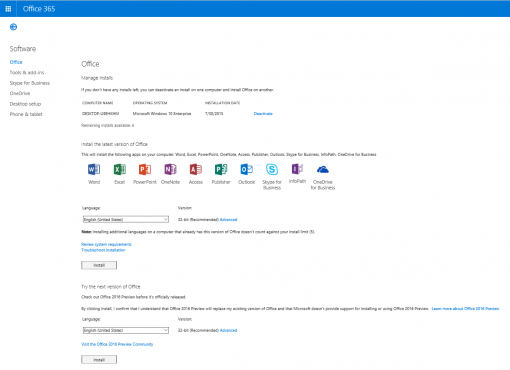The height and width of the screenshot is (370, 510).
Task: Open Desktop setup in sidebar
Action: pyautogui.click(x=25, y=104)
